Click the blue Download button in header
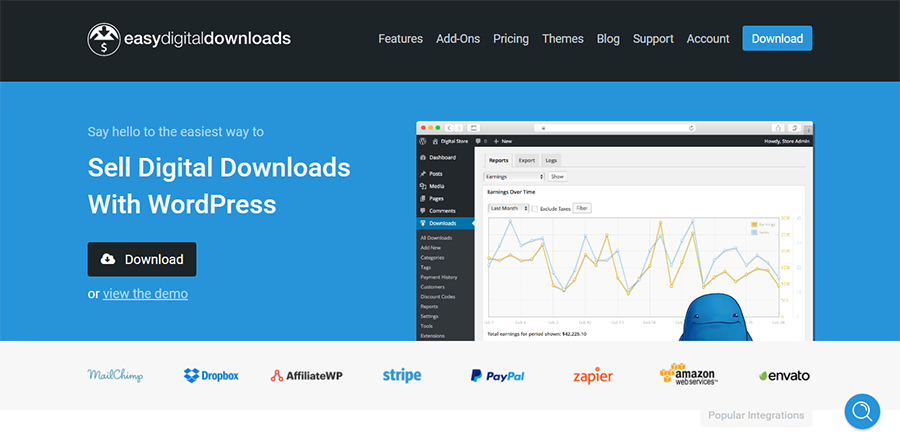Screen dimensions: 900x445 click(x=777, y=38)
